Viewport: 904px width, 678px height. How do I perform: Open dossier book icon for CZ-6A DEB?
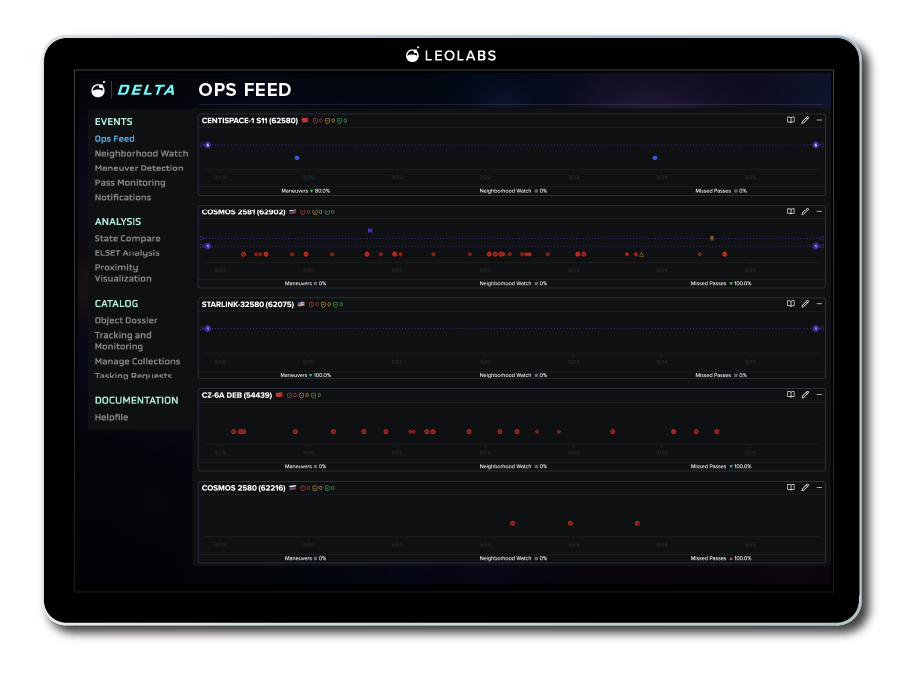790,395
